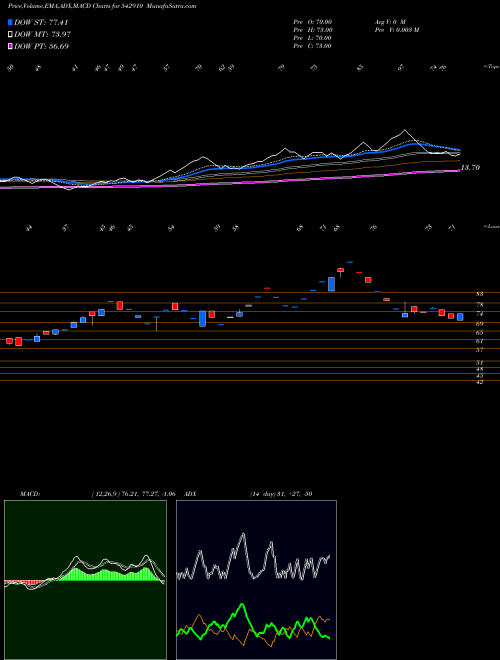
Task: Select the 'DOW MT: 73.97' legend text
Action: (x=42, y=34)
